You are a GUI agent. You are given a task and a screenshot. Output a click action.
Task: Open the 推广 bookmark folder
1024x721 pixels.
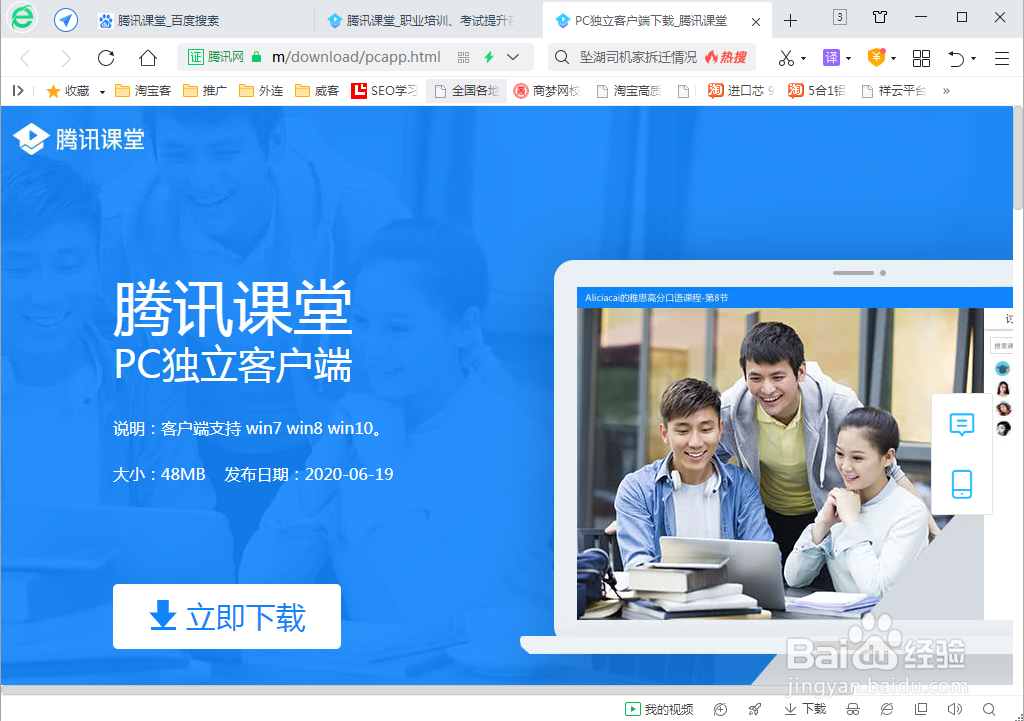tap(205, 91)
